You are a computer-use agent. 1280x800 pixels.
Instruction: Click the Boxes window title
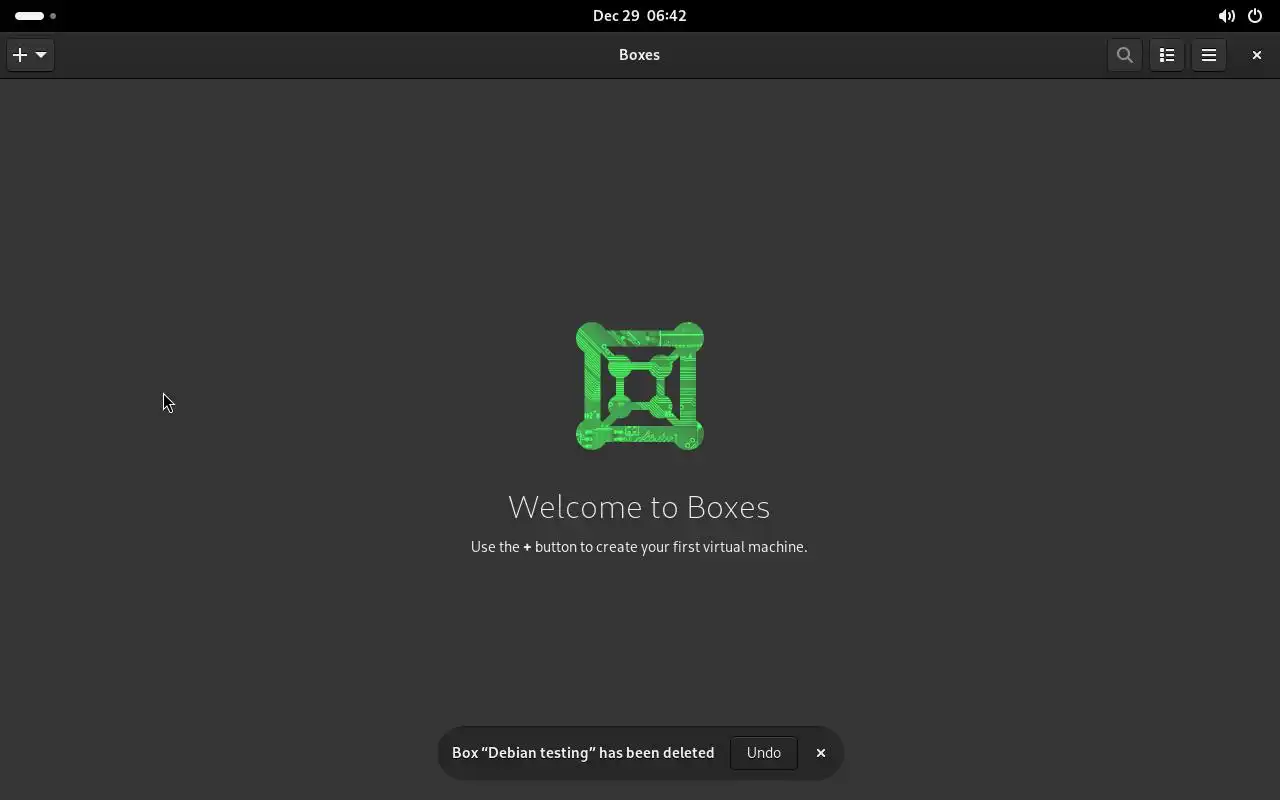coord(639,55)
